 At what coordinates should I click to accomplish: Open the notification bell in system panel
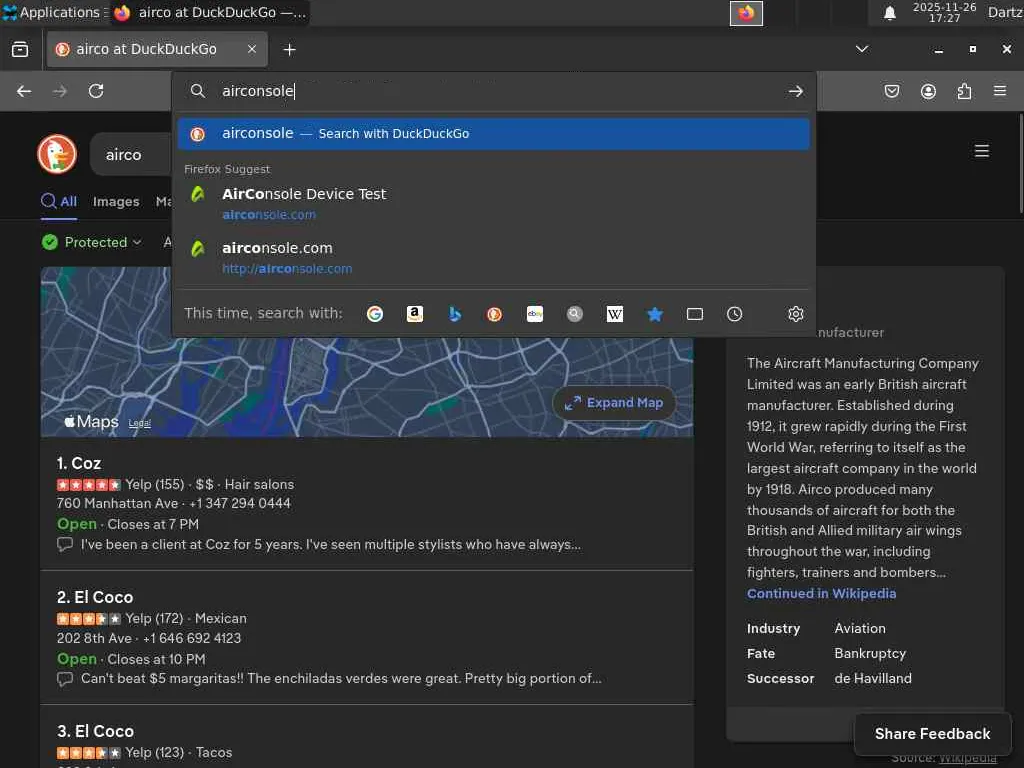click(889, 13)
